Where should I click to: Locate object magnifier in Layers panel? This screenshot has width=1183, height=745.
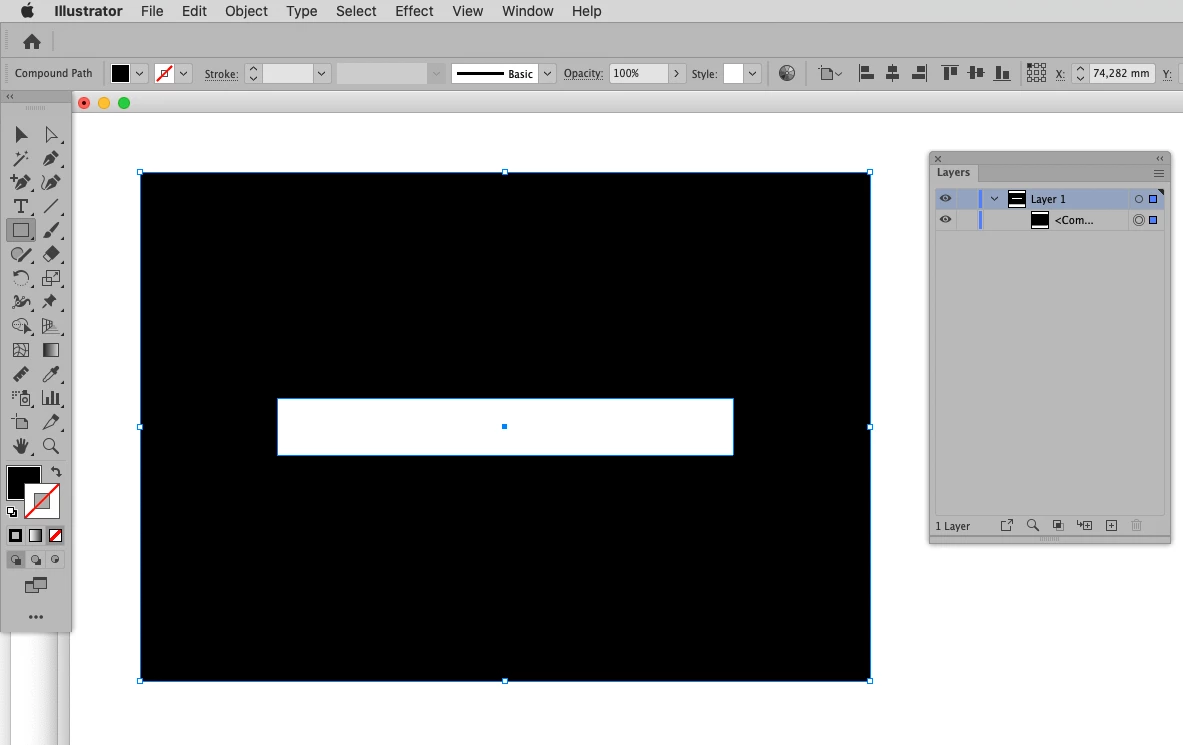click(x=1033, y=525)
